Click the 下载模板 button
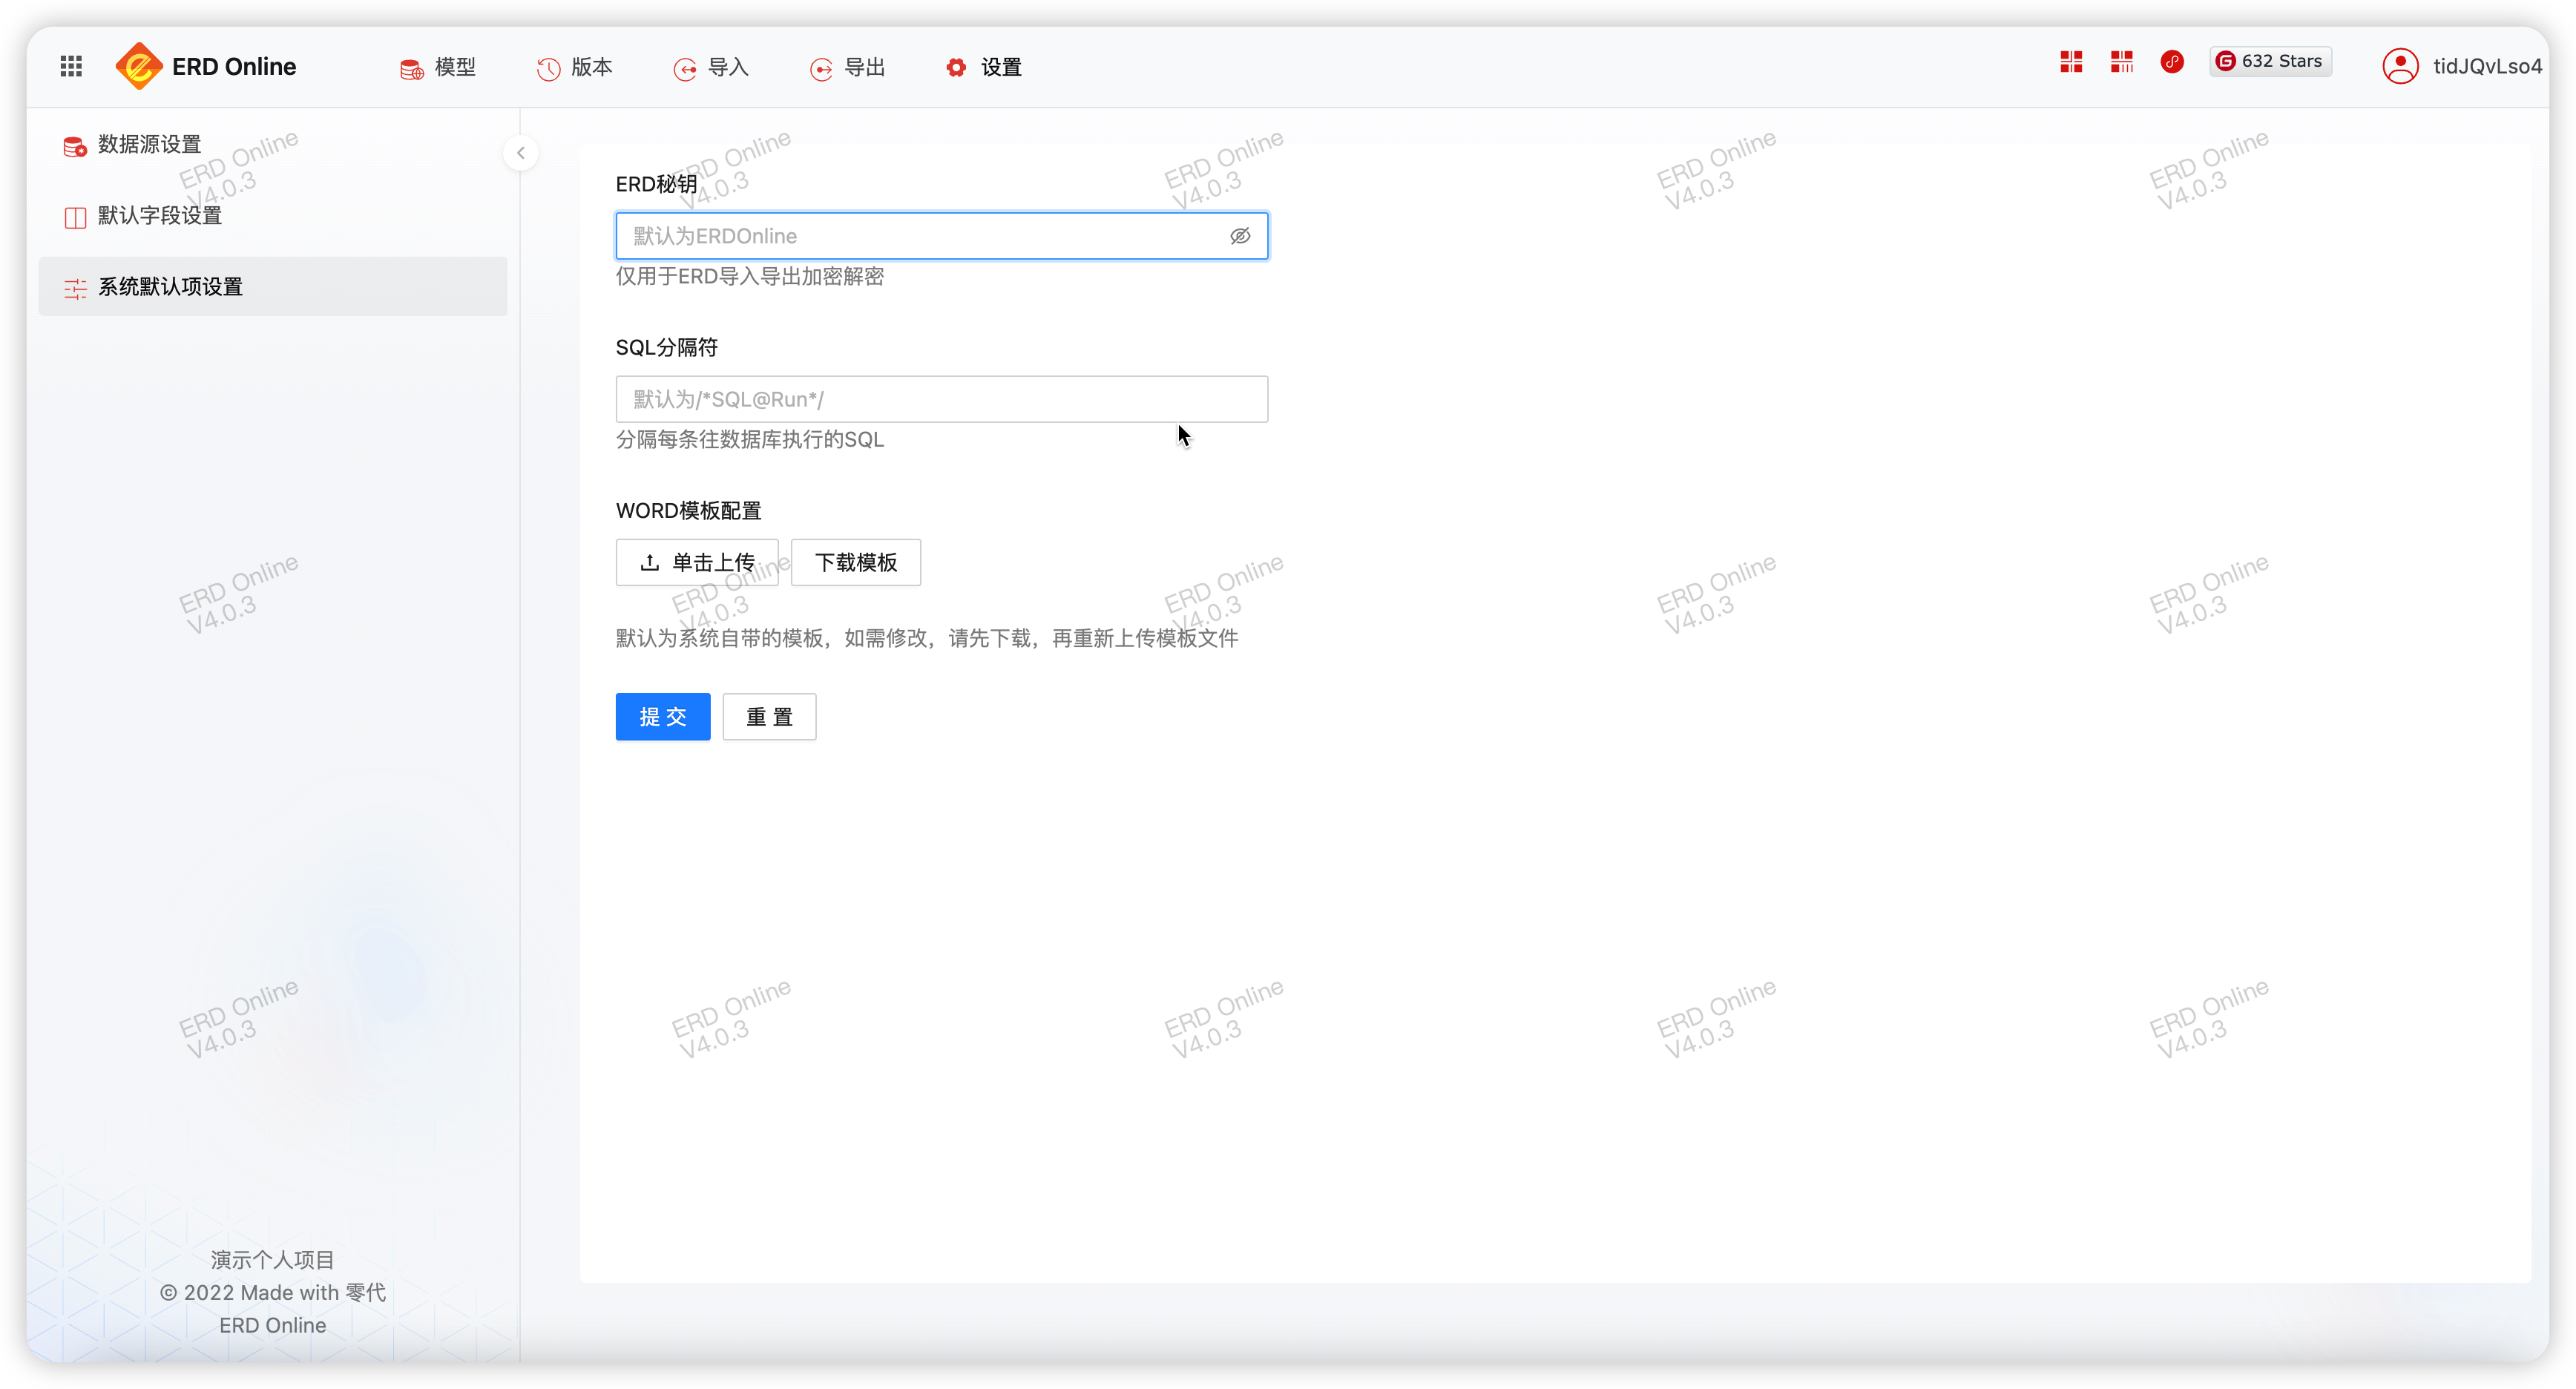This screenshot has width=2576, height=1389. tap(855, 562)
